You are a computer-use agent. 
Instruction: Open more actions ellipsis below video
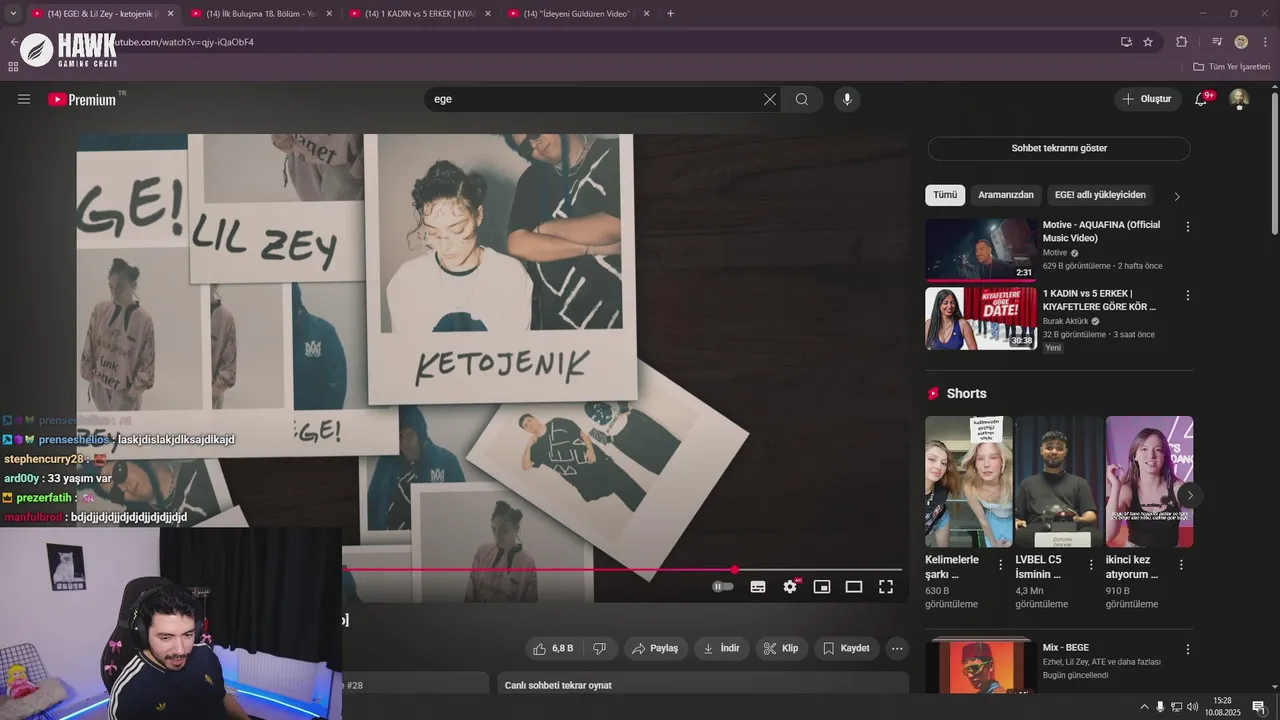tap(897, 648)
